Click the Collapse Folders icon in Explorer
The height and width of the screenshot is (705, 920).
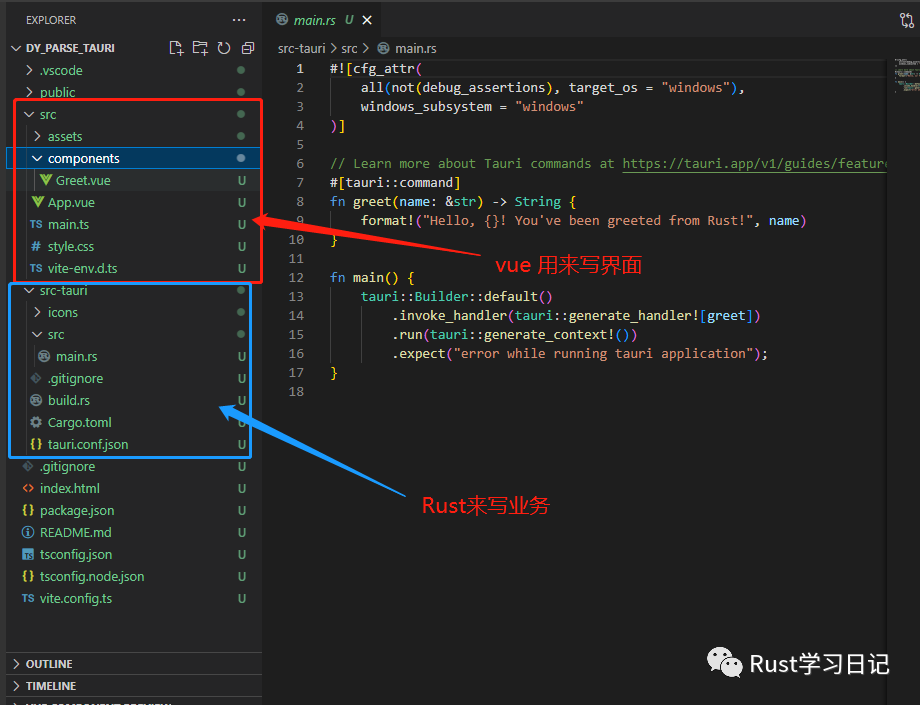click(246, 47)
